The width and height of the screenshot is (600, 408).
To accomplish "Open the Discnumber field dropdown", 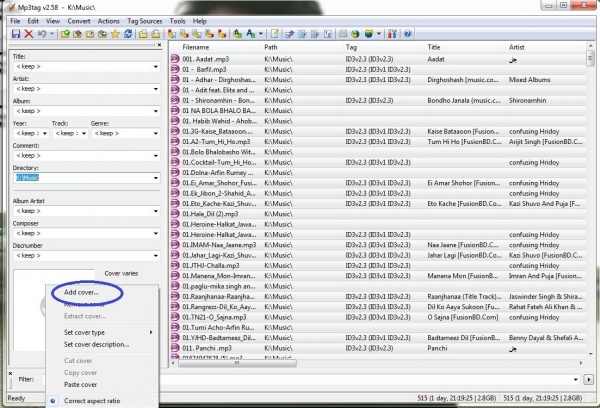I will pyautogui.click(x=156, y=255).
